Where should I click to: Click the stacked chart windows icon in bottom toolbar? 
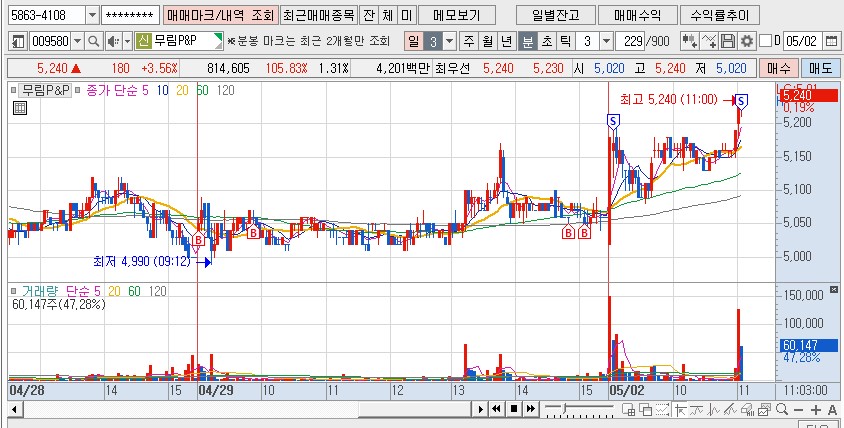(765, 410)
